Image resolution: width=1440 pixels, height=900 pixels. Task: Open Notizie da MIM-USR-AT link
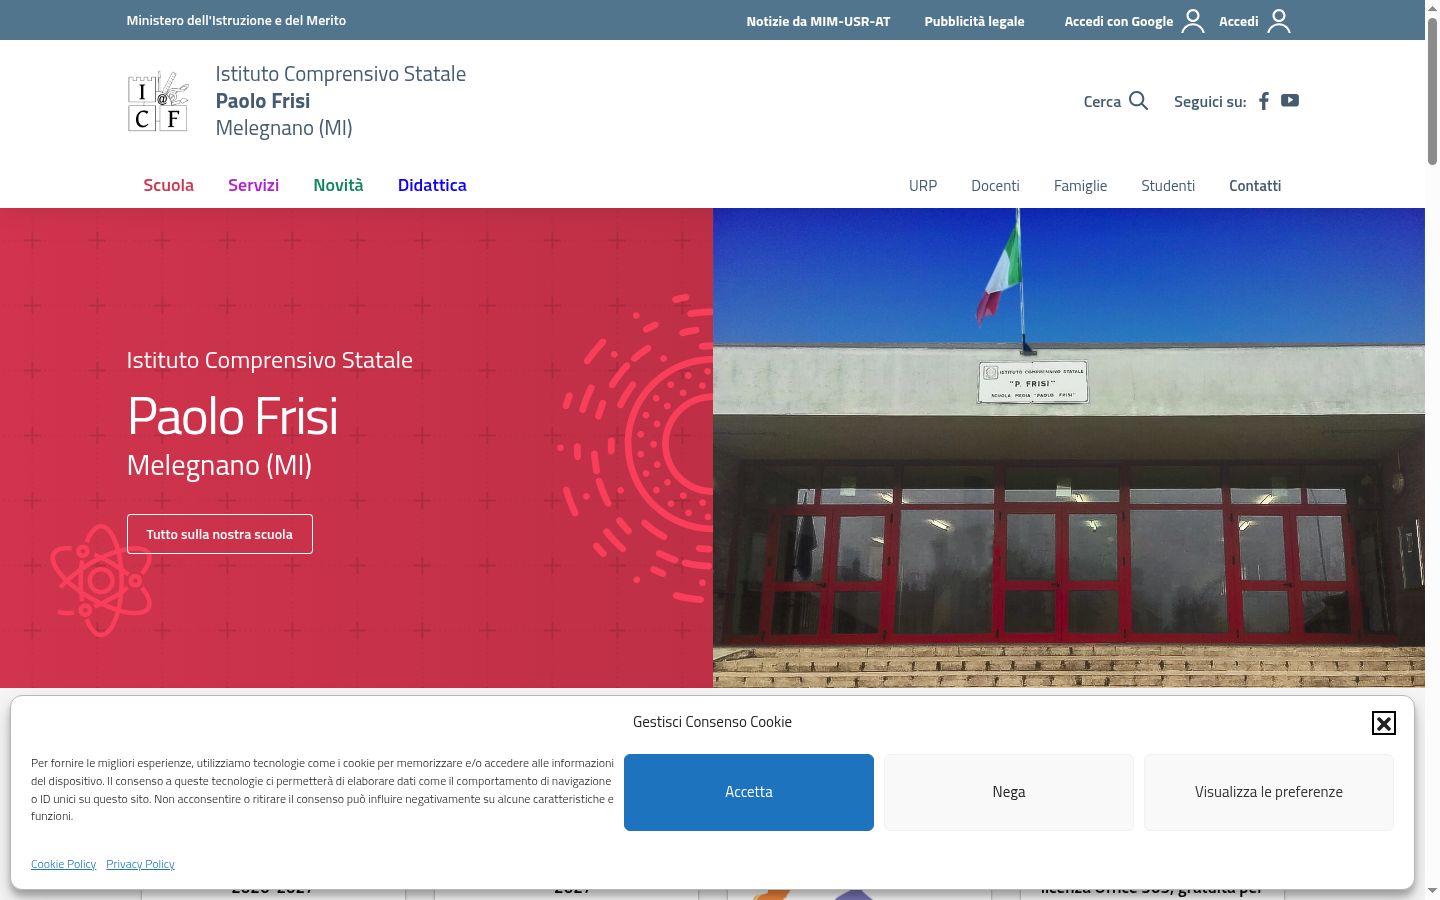click(818, 21)
